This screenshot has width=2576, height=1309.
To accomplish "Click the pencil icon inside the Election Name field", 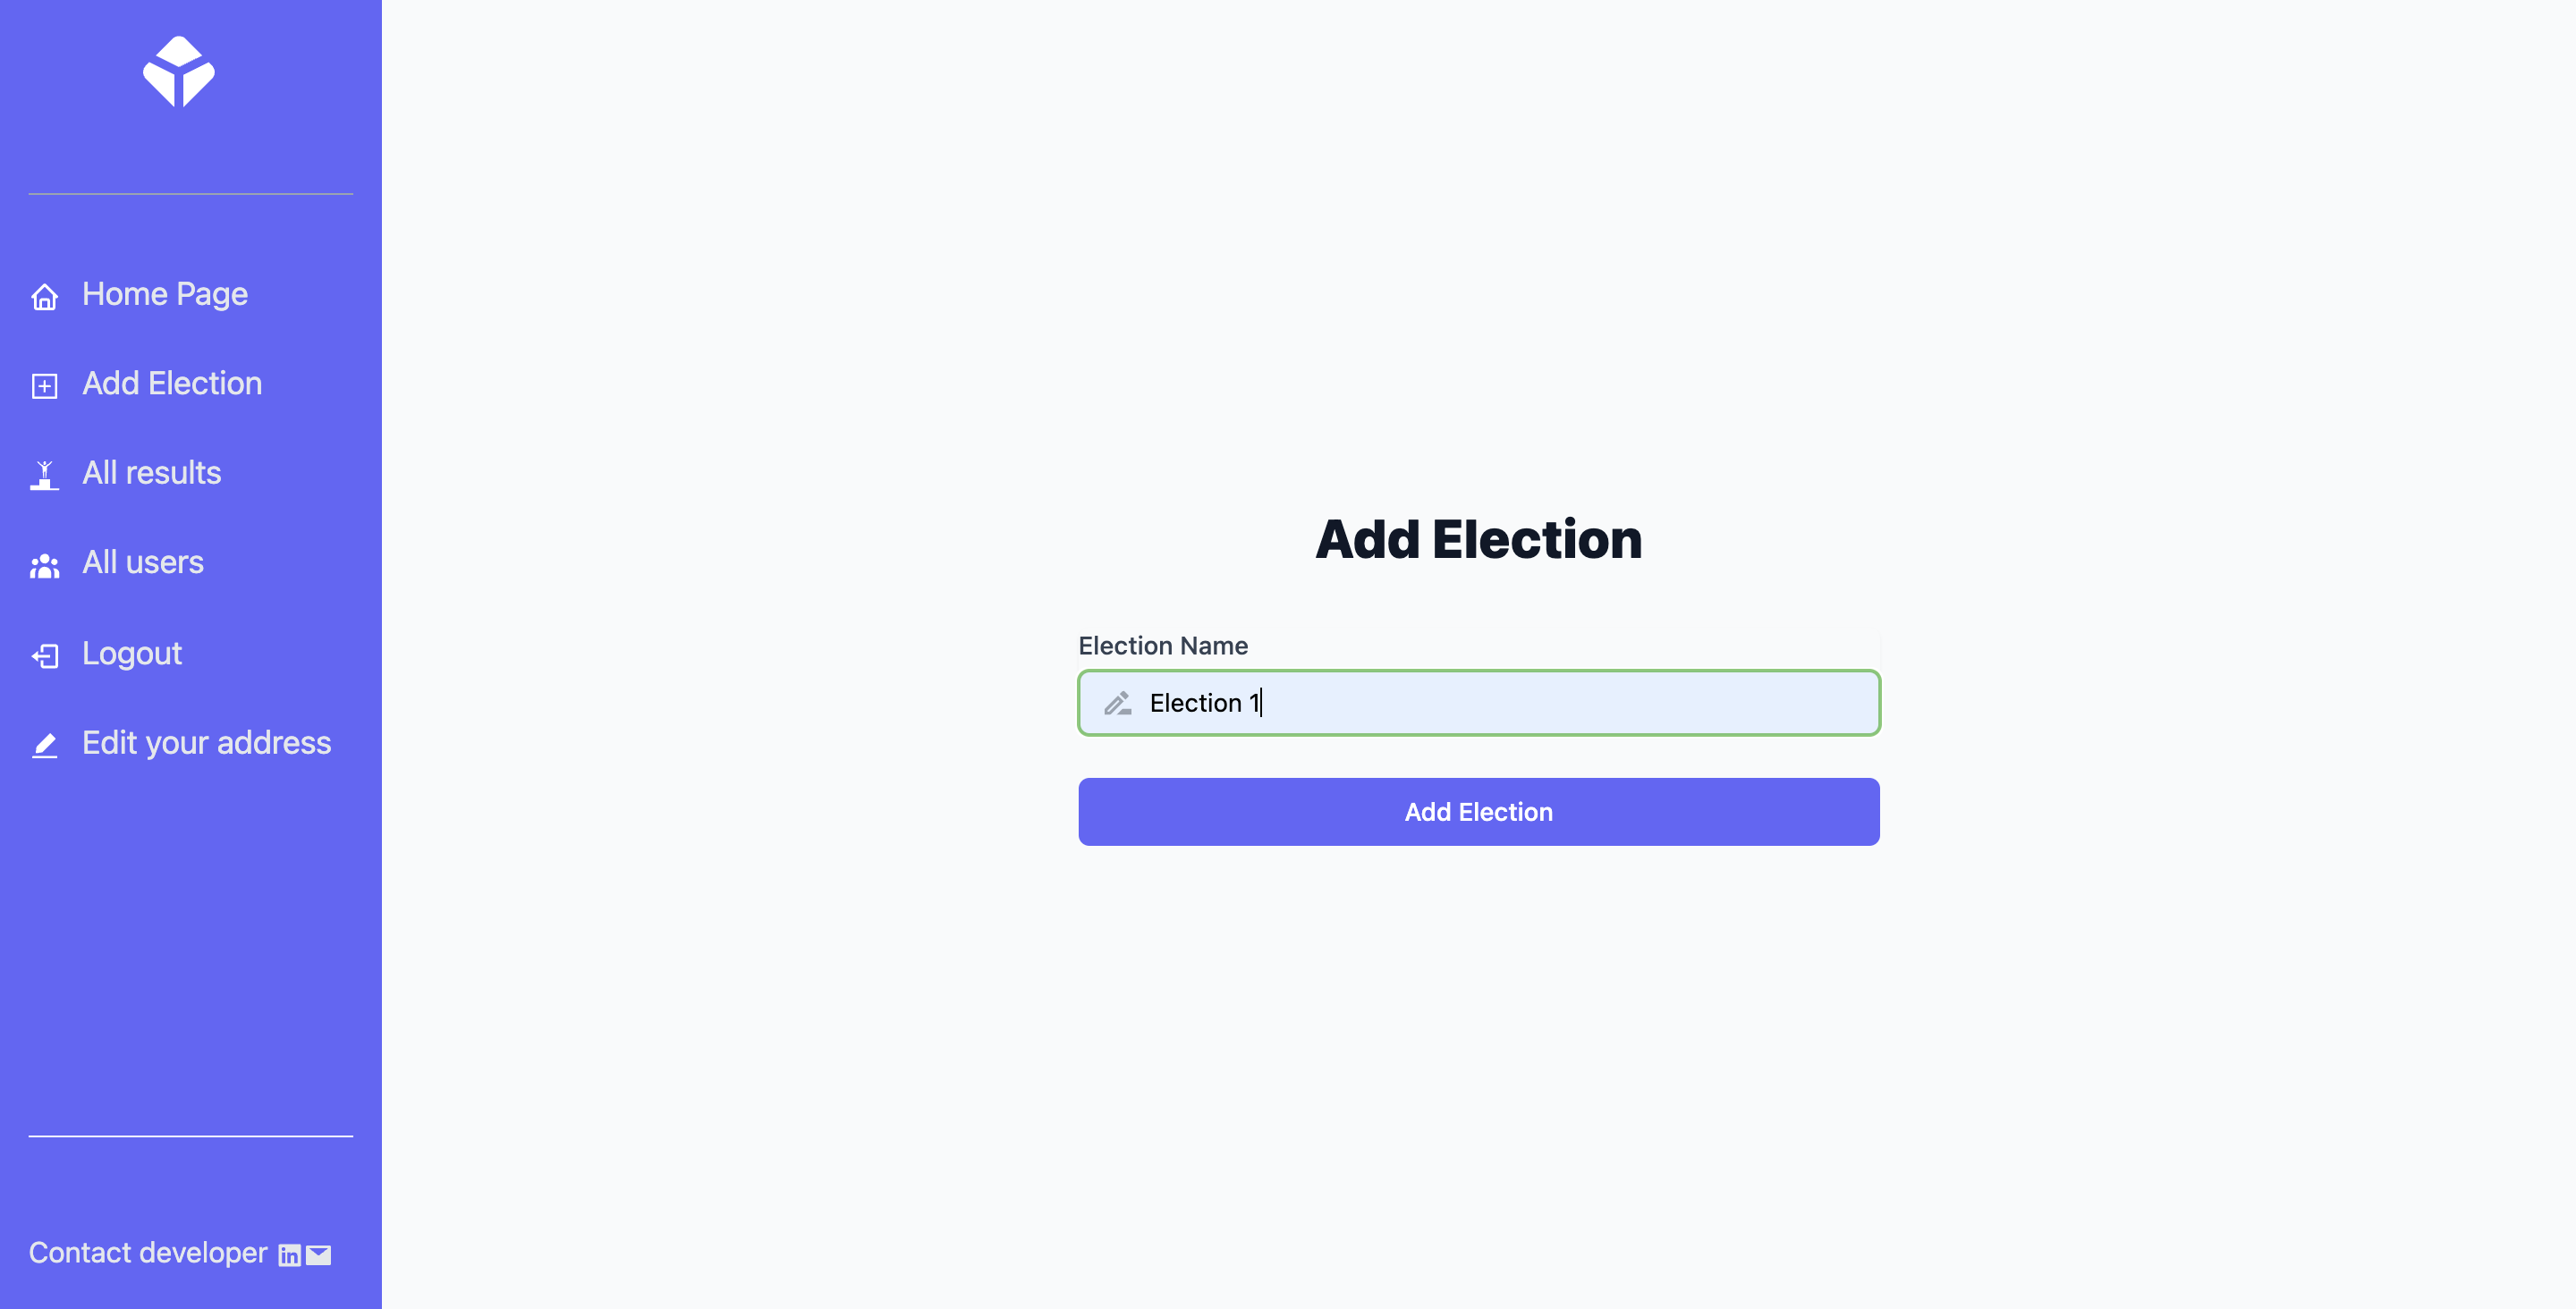I will (1118, 703).
